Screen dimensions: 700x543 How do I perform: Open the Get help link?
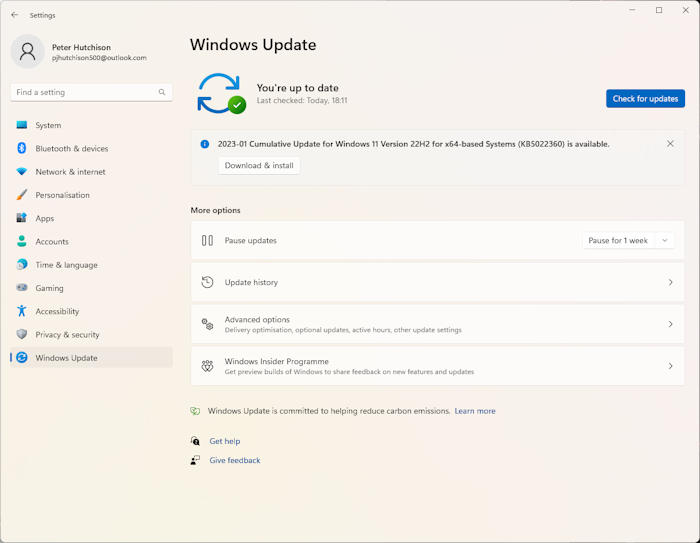click(x=225, y=441)
